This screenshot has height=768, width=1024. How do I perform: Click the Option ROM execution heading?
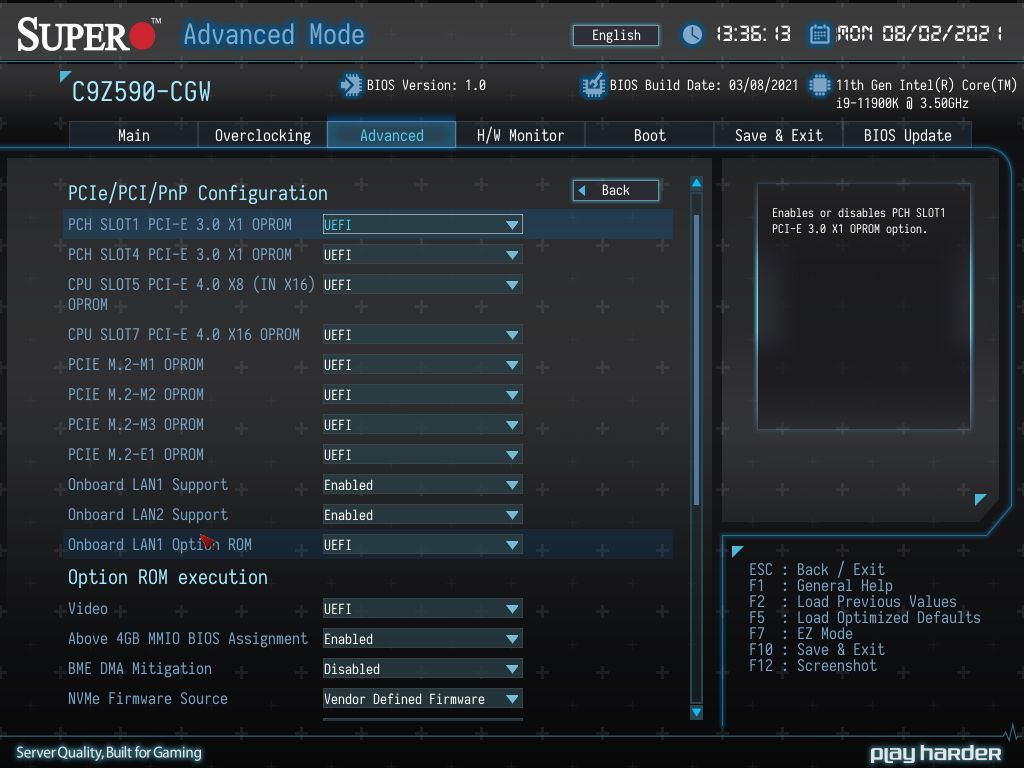click(x=168, y=577)
